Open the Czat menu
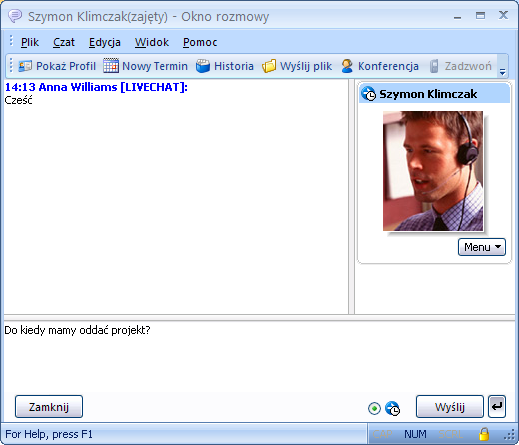This screenshot has width=519, height=445. click(x=64, y=42)
